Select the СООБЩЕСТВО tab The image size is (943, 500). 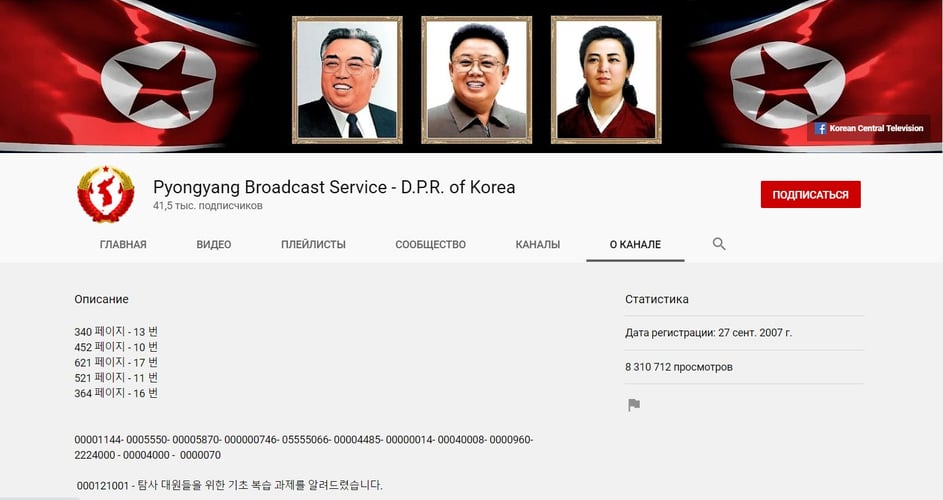(431, 244)
